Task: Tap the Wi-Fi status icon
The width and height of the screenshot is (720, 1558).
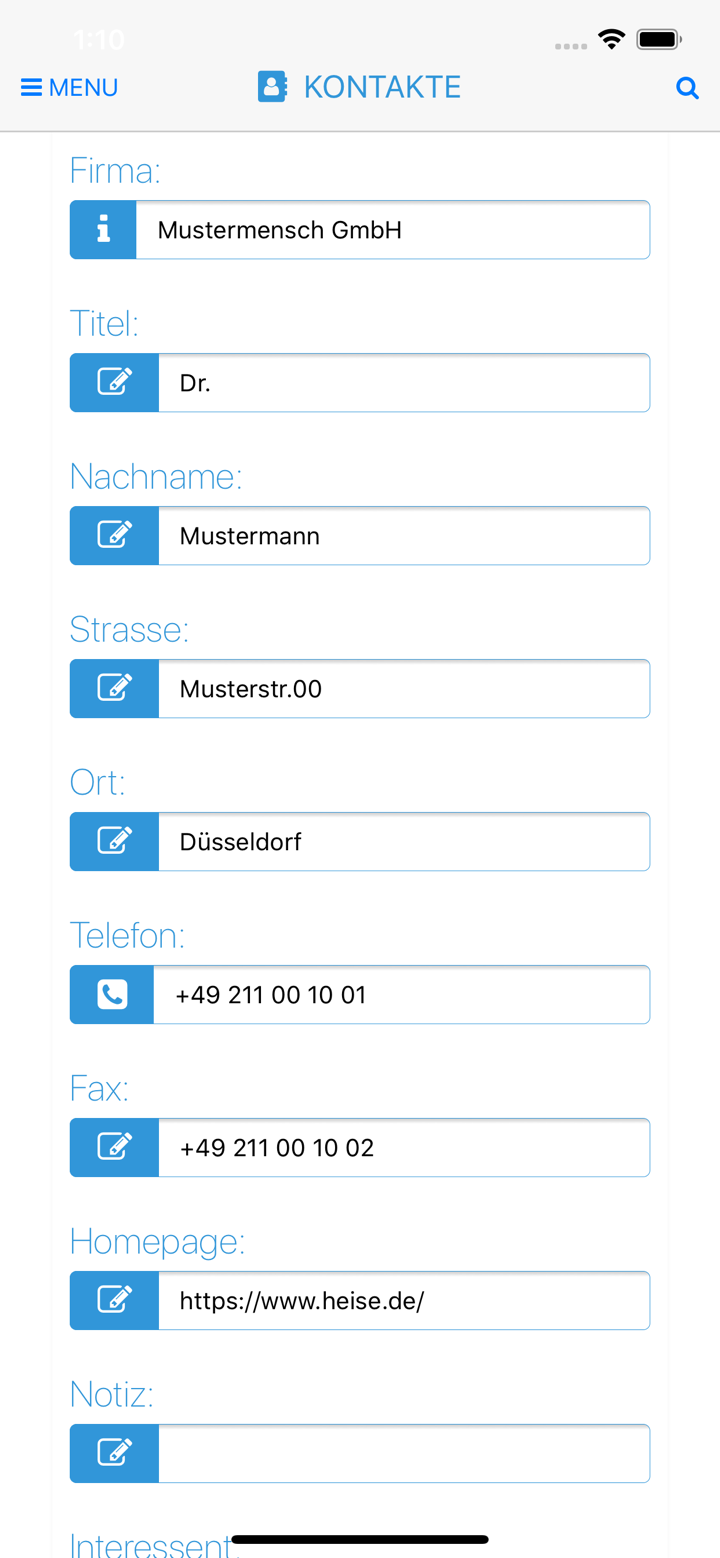Action: coord(611,40)
